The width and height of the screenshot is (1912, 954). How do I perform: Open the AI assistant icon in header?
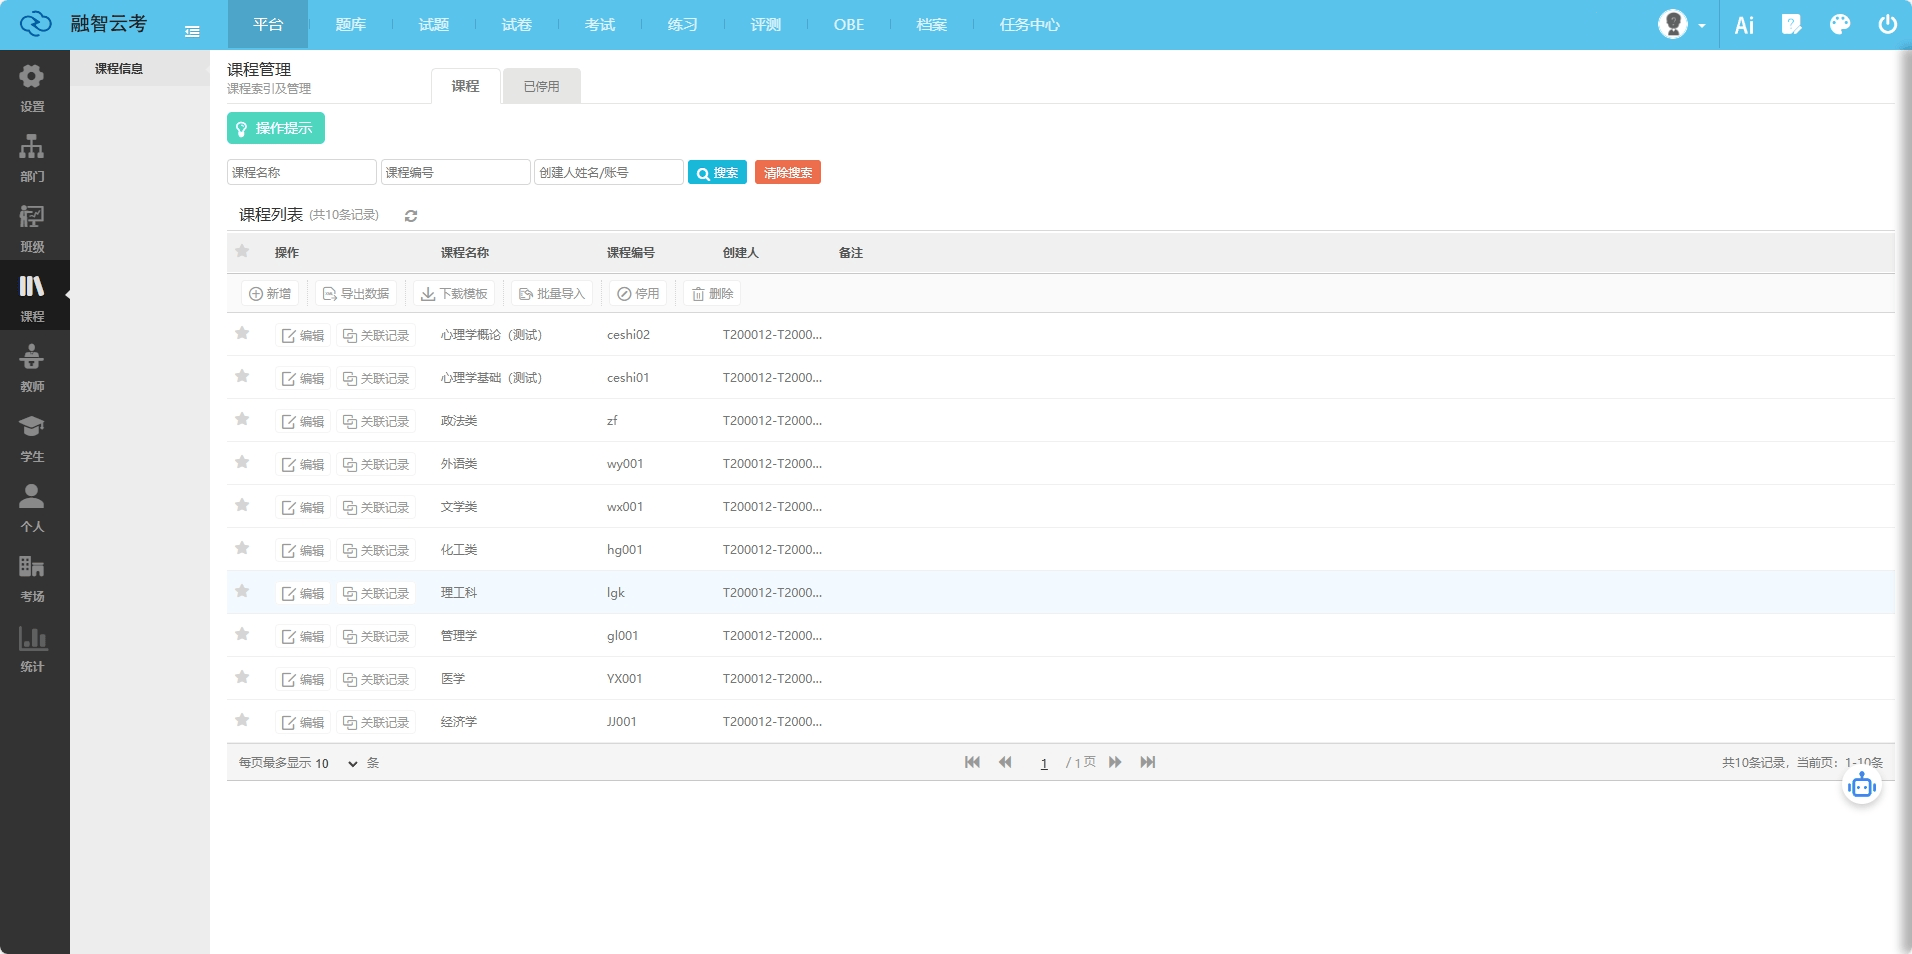tap(1744, 25)
